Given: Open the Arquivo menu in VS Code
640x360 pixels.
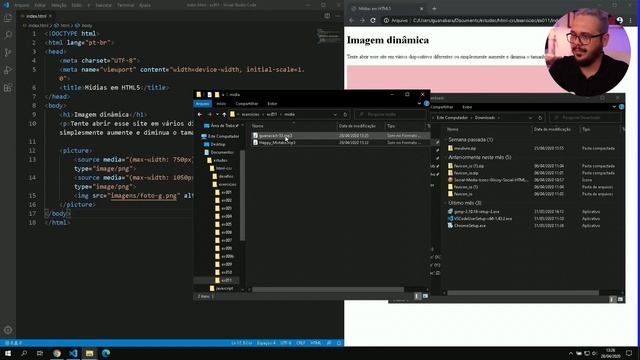Looking at the screenshot, I should point(22,5).
